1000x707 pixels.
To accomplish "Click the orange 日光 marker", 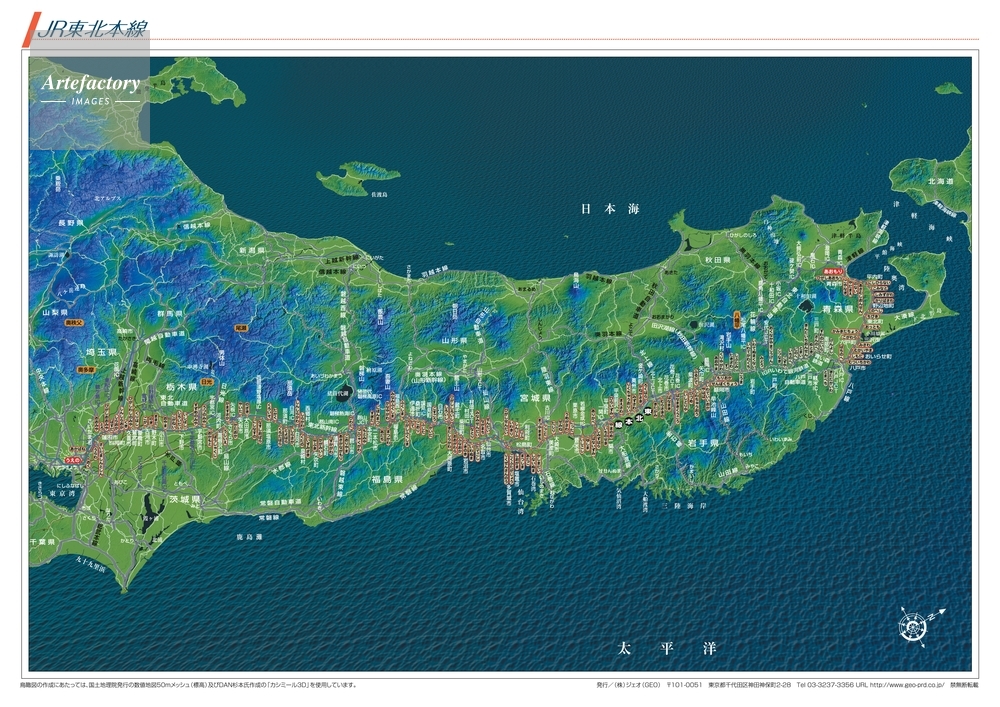I will pos(207,381).
